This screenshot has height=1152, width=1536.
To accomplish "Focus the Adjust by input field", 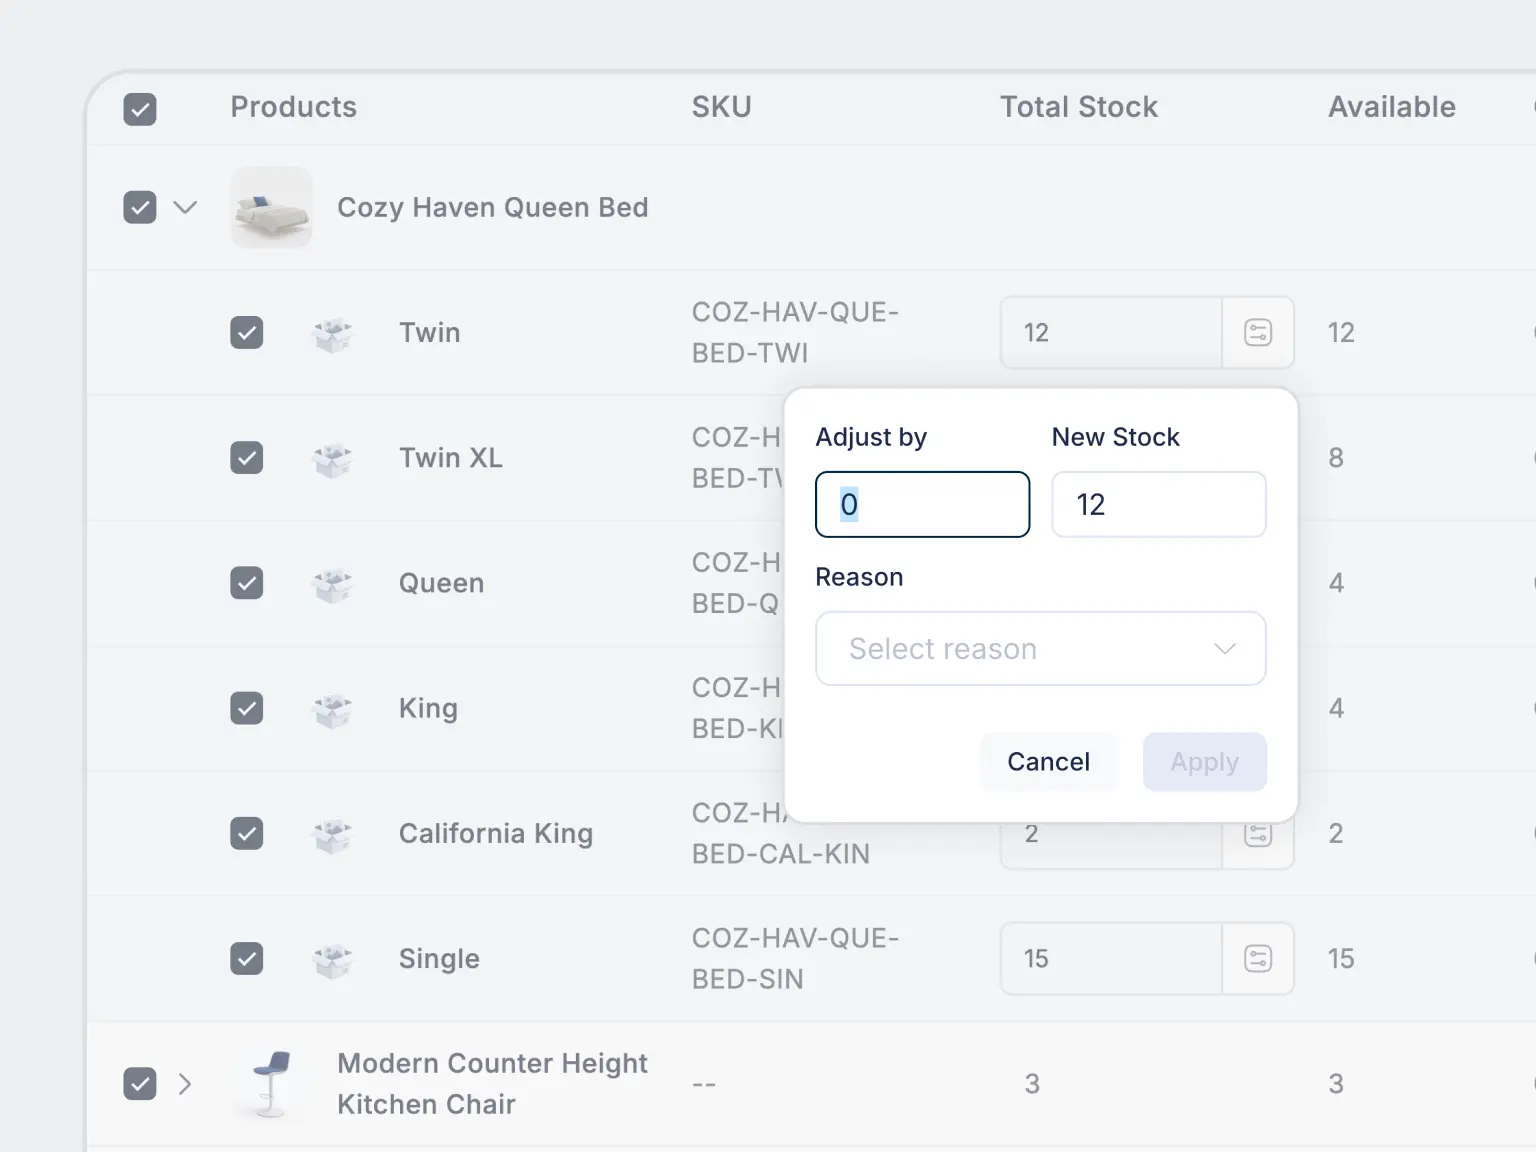I will 923,504.
